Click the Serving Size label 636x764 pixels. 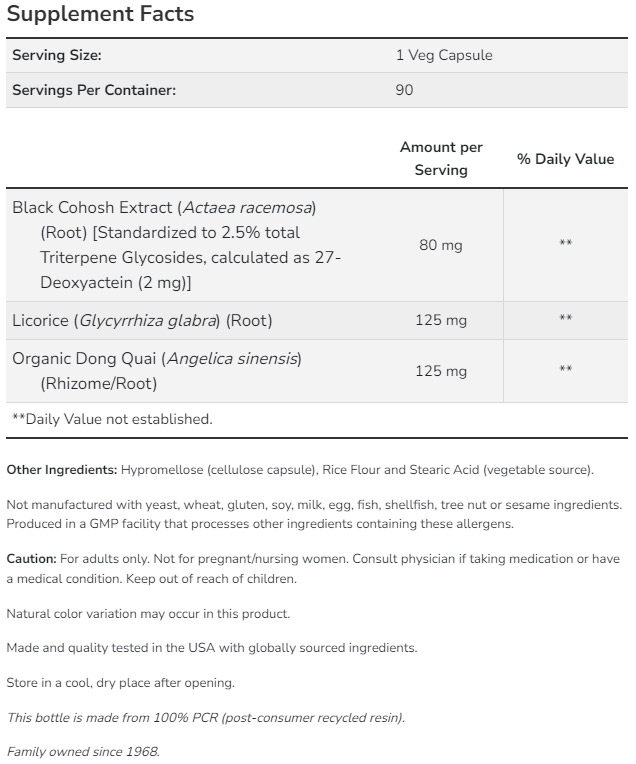tap(56, 56)
